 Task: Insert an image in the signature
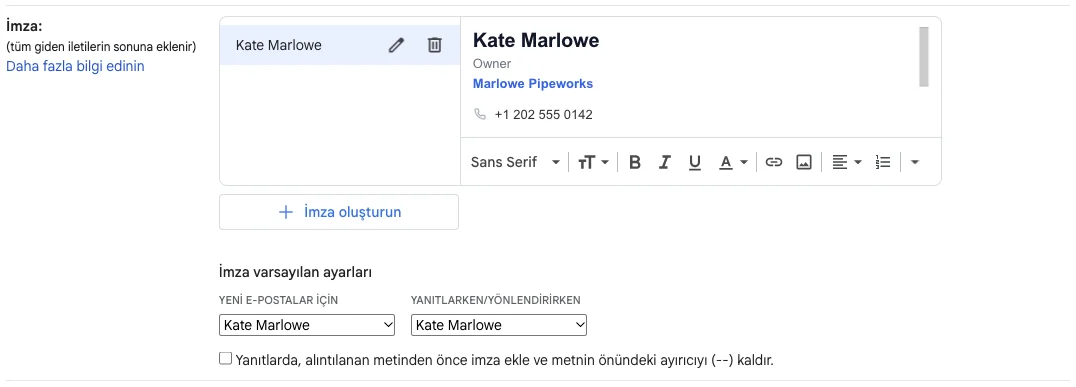(804, 163)
